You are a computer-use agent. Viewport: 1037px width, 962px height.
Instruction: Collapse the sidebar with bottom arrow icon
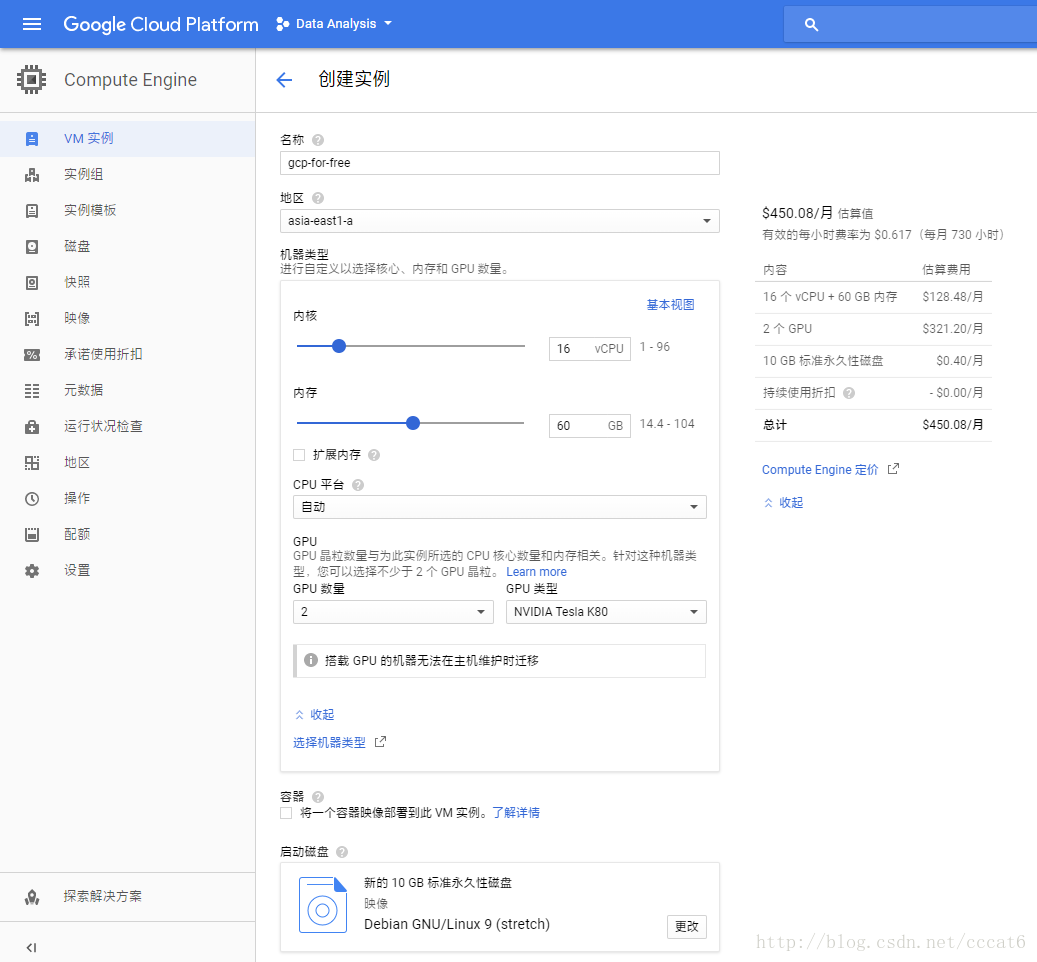[31, 947]
